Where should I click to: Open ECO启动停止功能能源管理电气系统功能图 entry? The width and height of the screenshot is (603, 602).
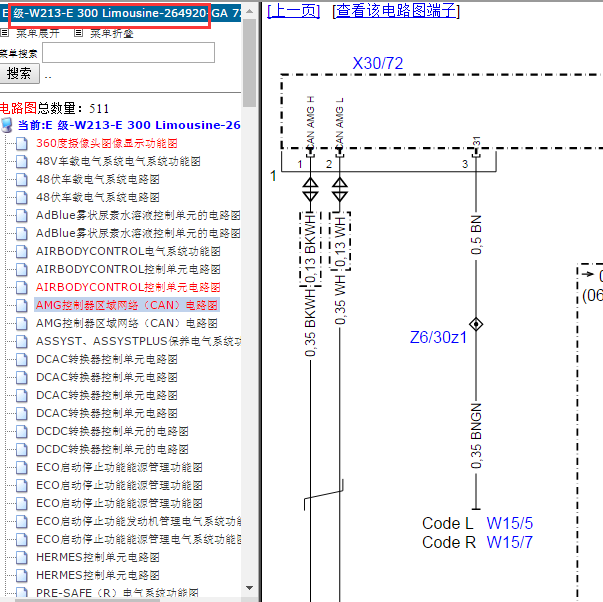(138, 539)
